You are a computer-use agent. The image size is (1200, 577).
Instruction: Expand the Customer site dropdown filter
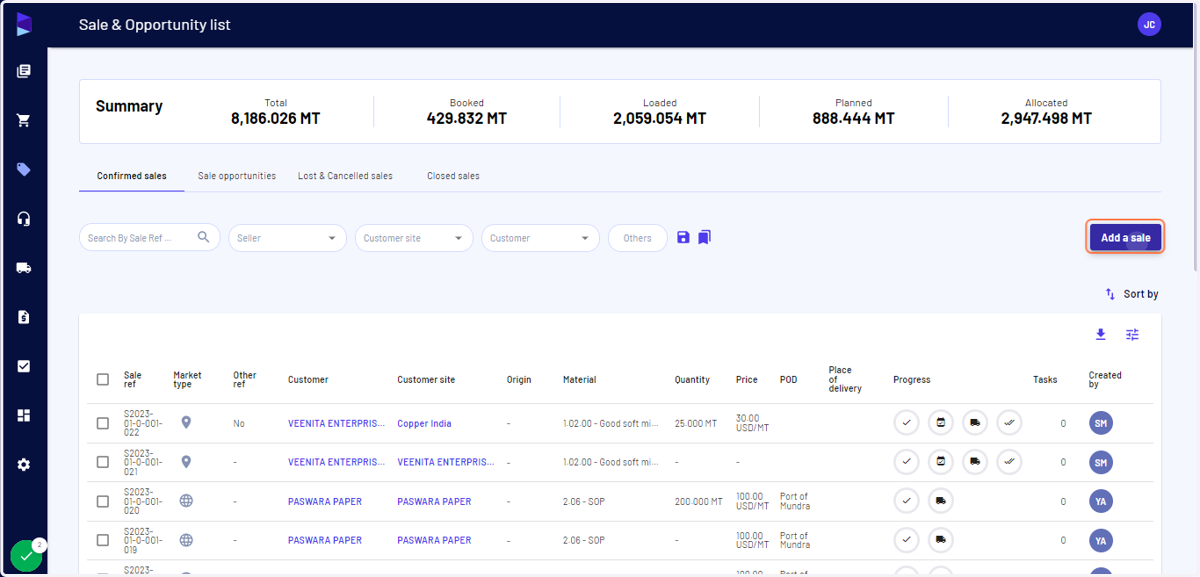(414, 238)
